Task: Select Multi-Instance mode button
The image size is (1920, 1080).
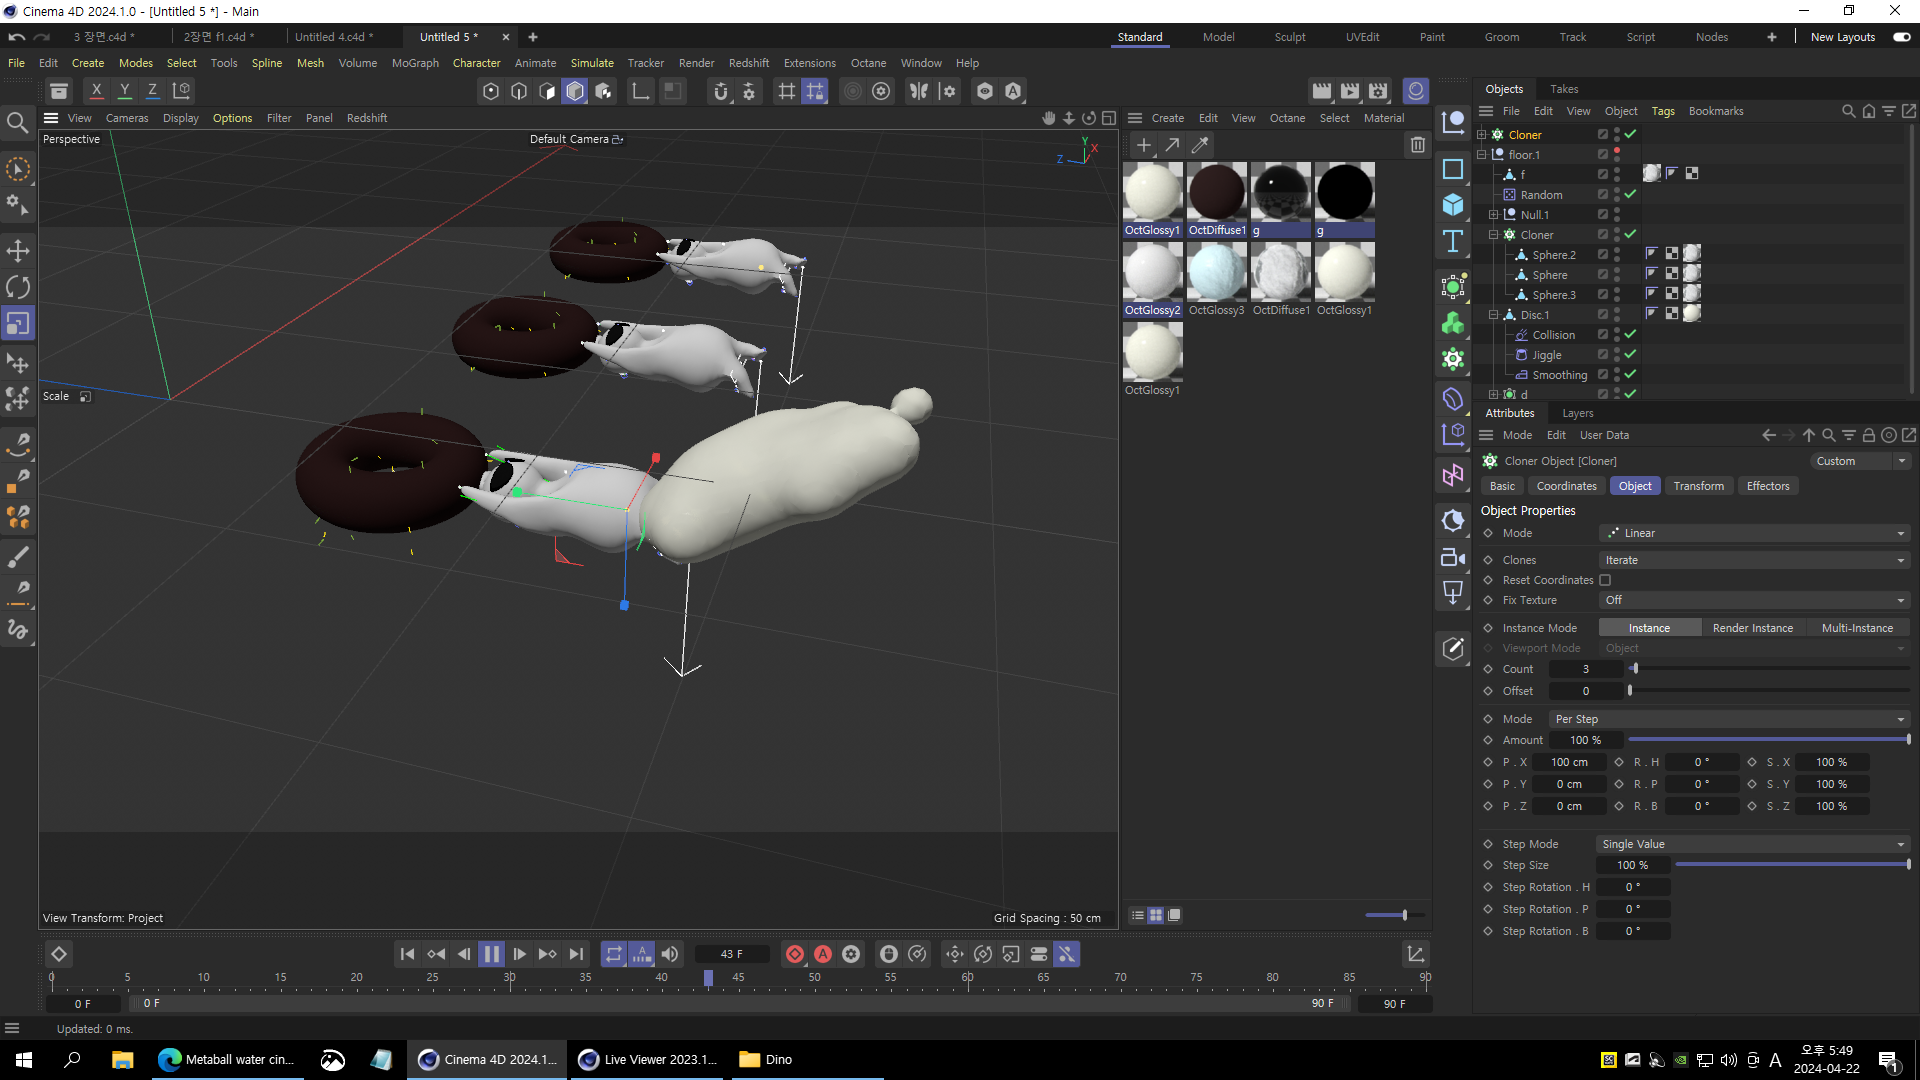Action: (1857, 628)
